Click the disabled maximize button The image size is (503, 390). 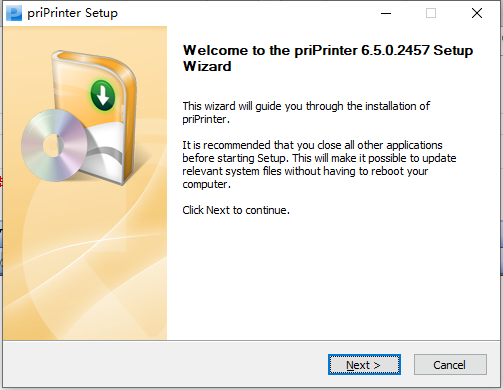coord(431,13)
